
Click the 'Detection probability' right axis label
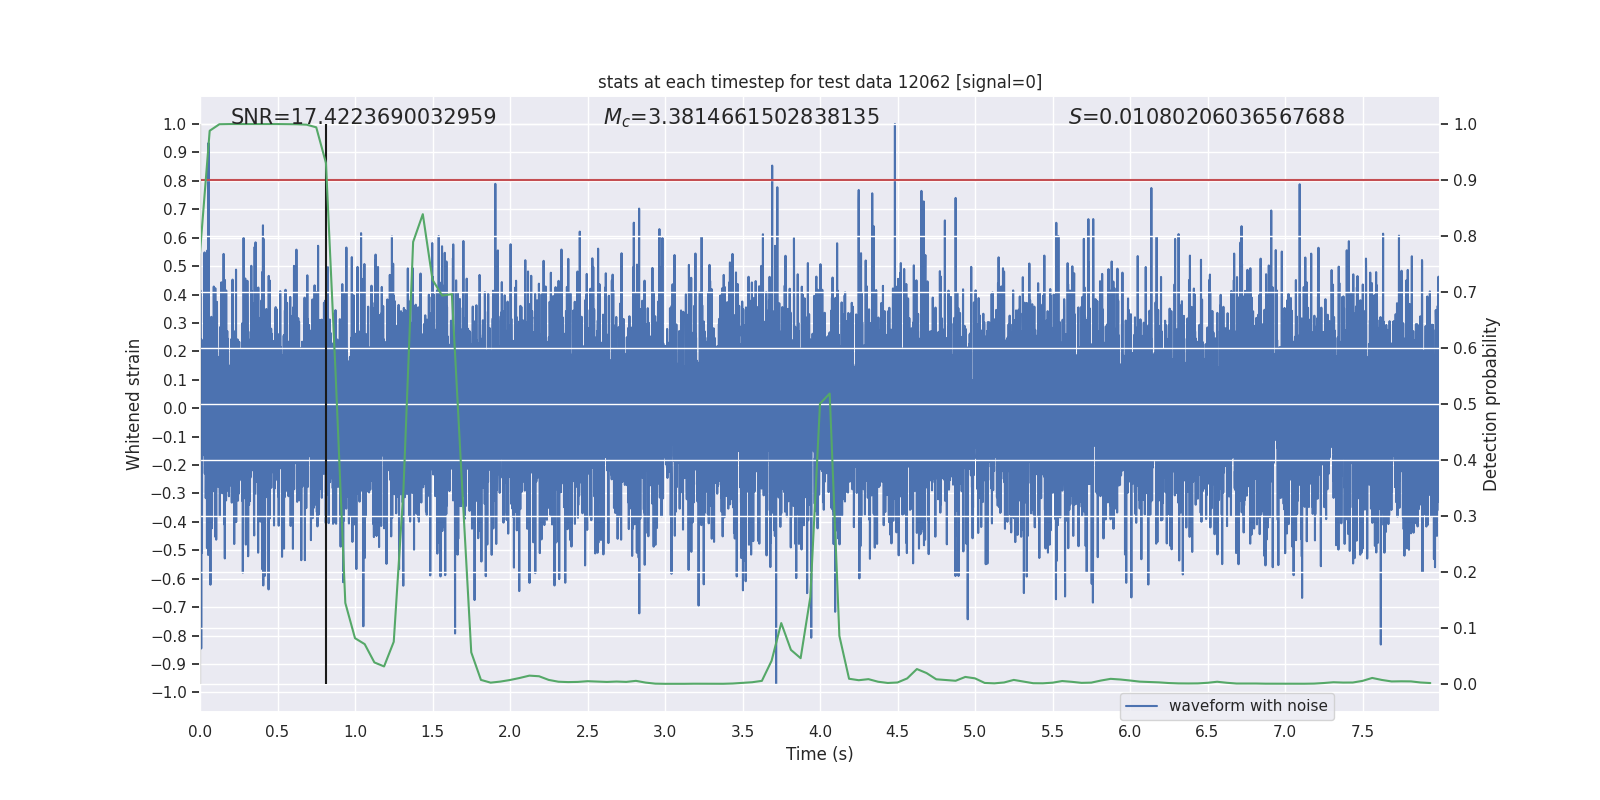[x=1490, y=404]
